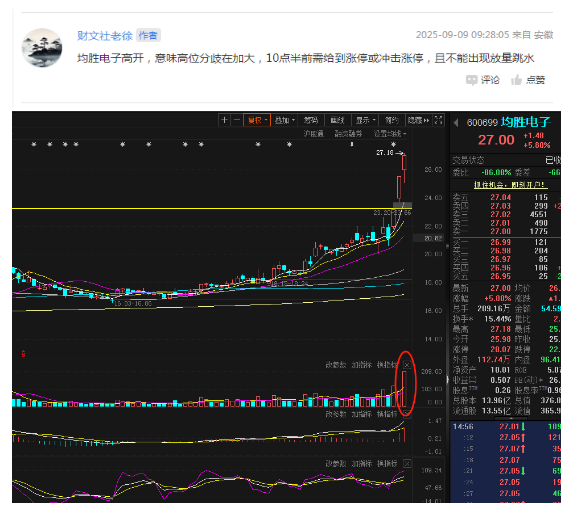
Task: Expand the 设置均线 dropdown
Action: (x=390, y=134)
